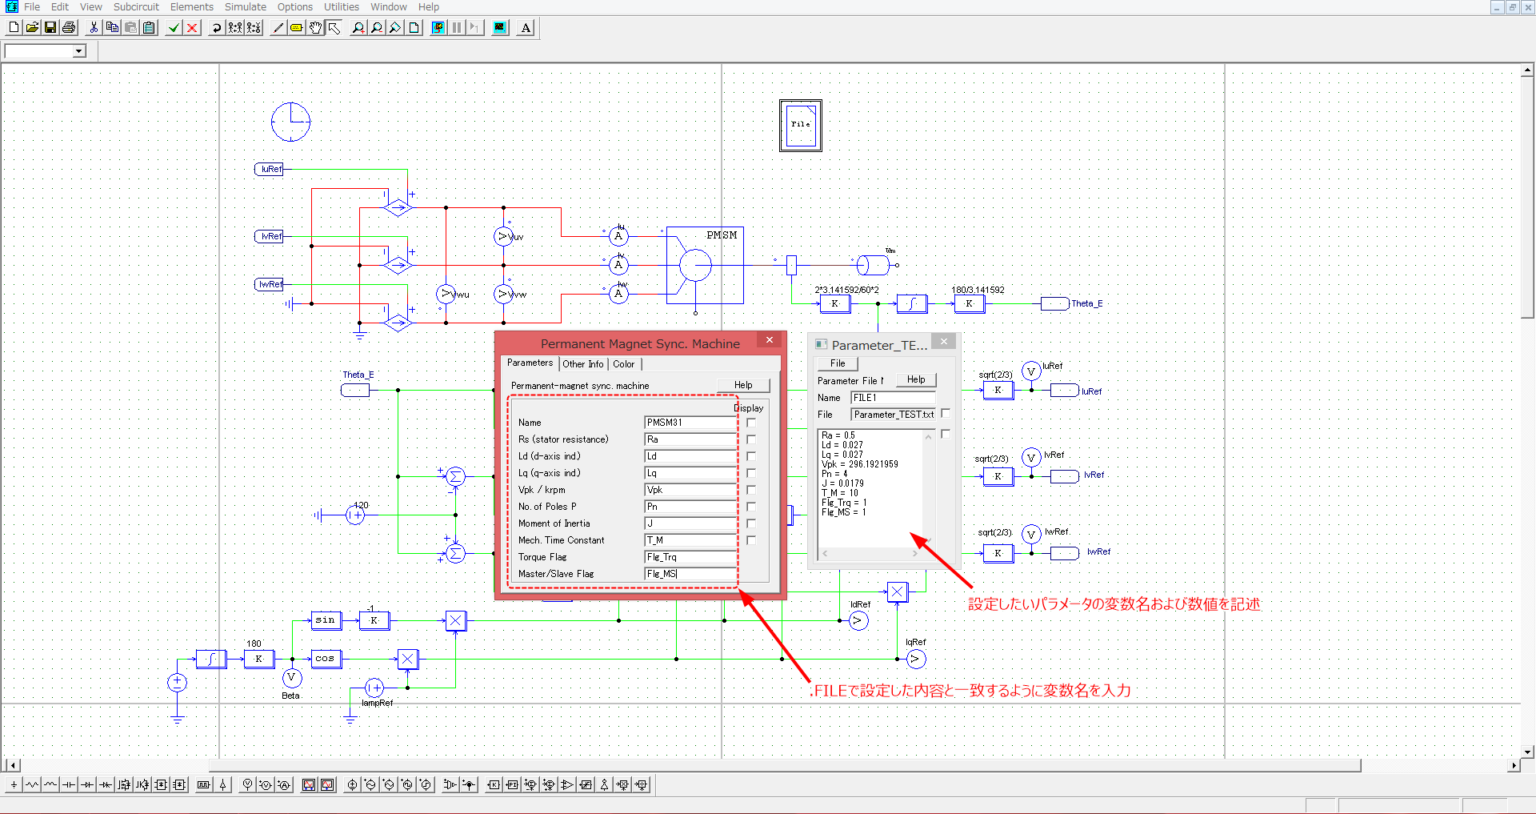Pick the resistor element in bottom toolbar
1536x814 pixels.
point(32,785)
